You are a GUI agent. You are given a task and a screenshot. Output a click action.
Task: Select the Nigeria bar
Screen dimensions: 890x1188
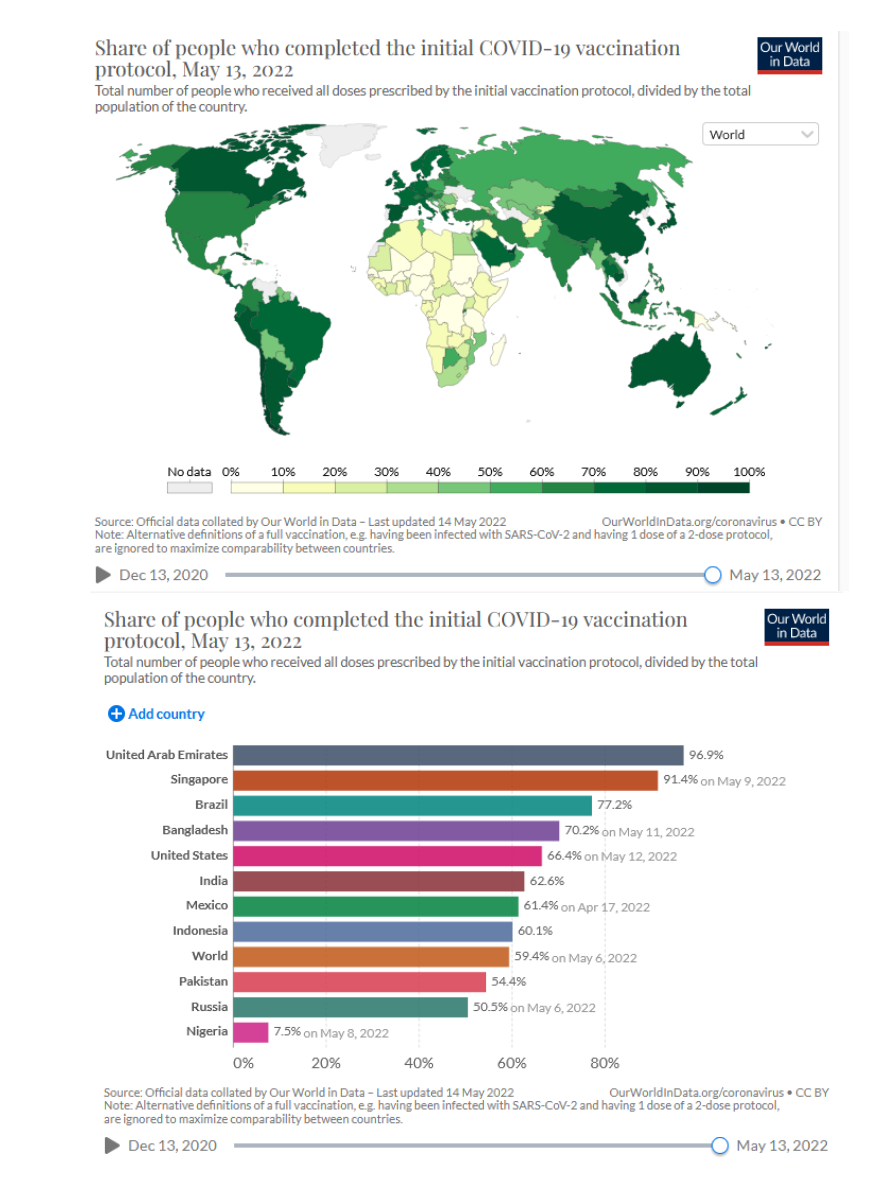pos(251,1032)
